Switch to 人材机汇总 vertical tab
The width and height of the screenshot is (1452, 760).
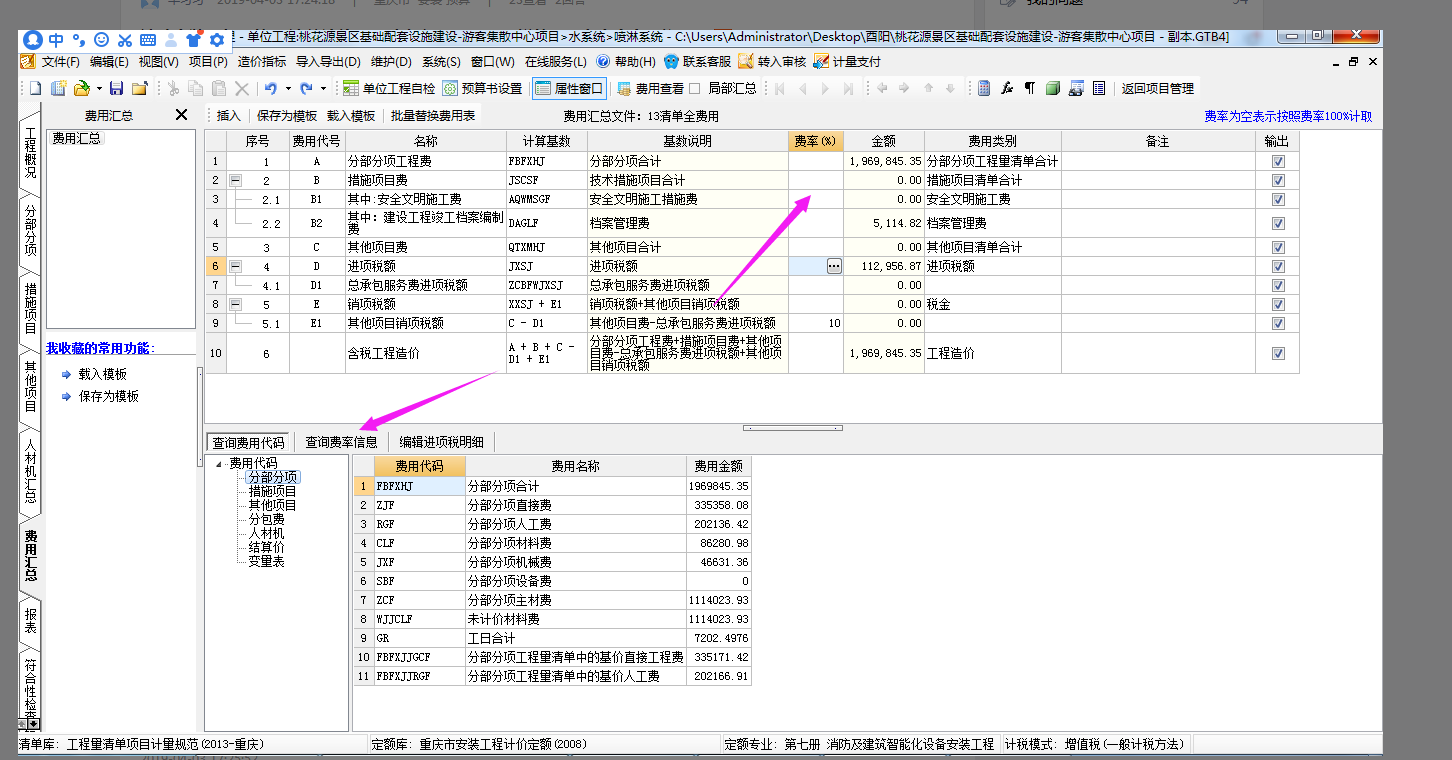pyautogui.click(x=30, y=471)
